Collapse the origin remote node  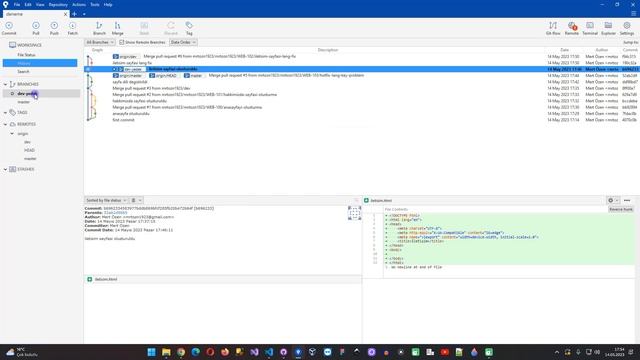point(12,133)
